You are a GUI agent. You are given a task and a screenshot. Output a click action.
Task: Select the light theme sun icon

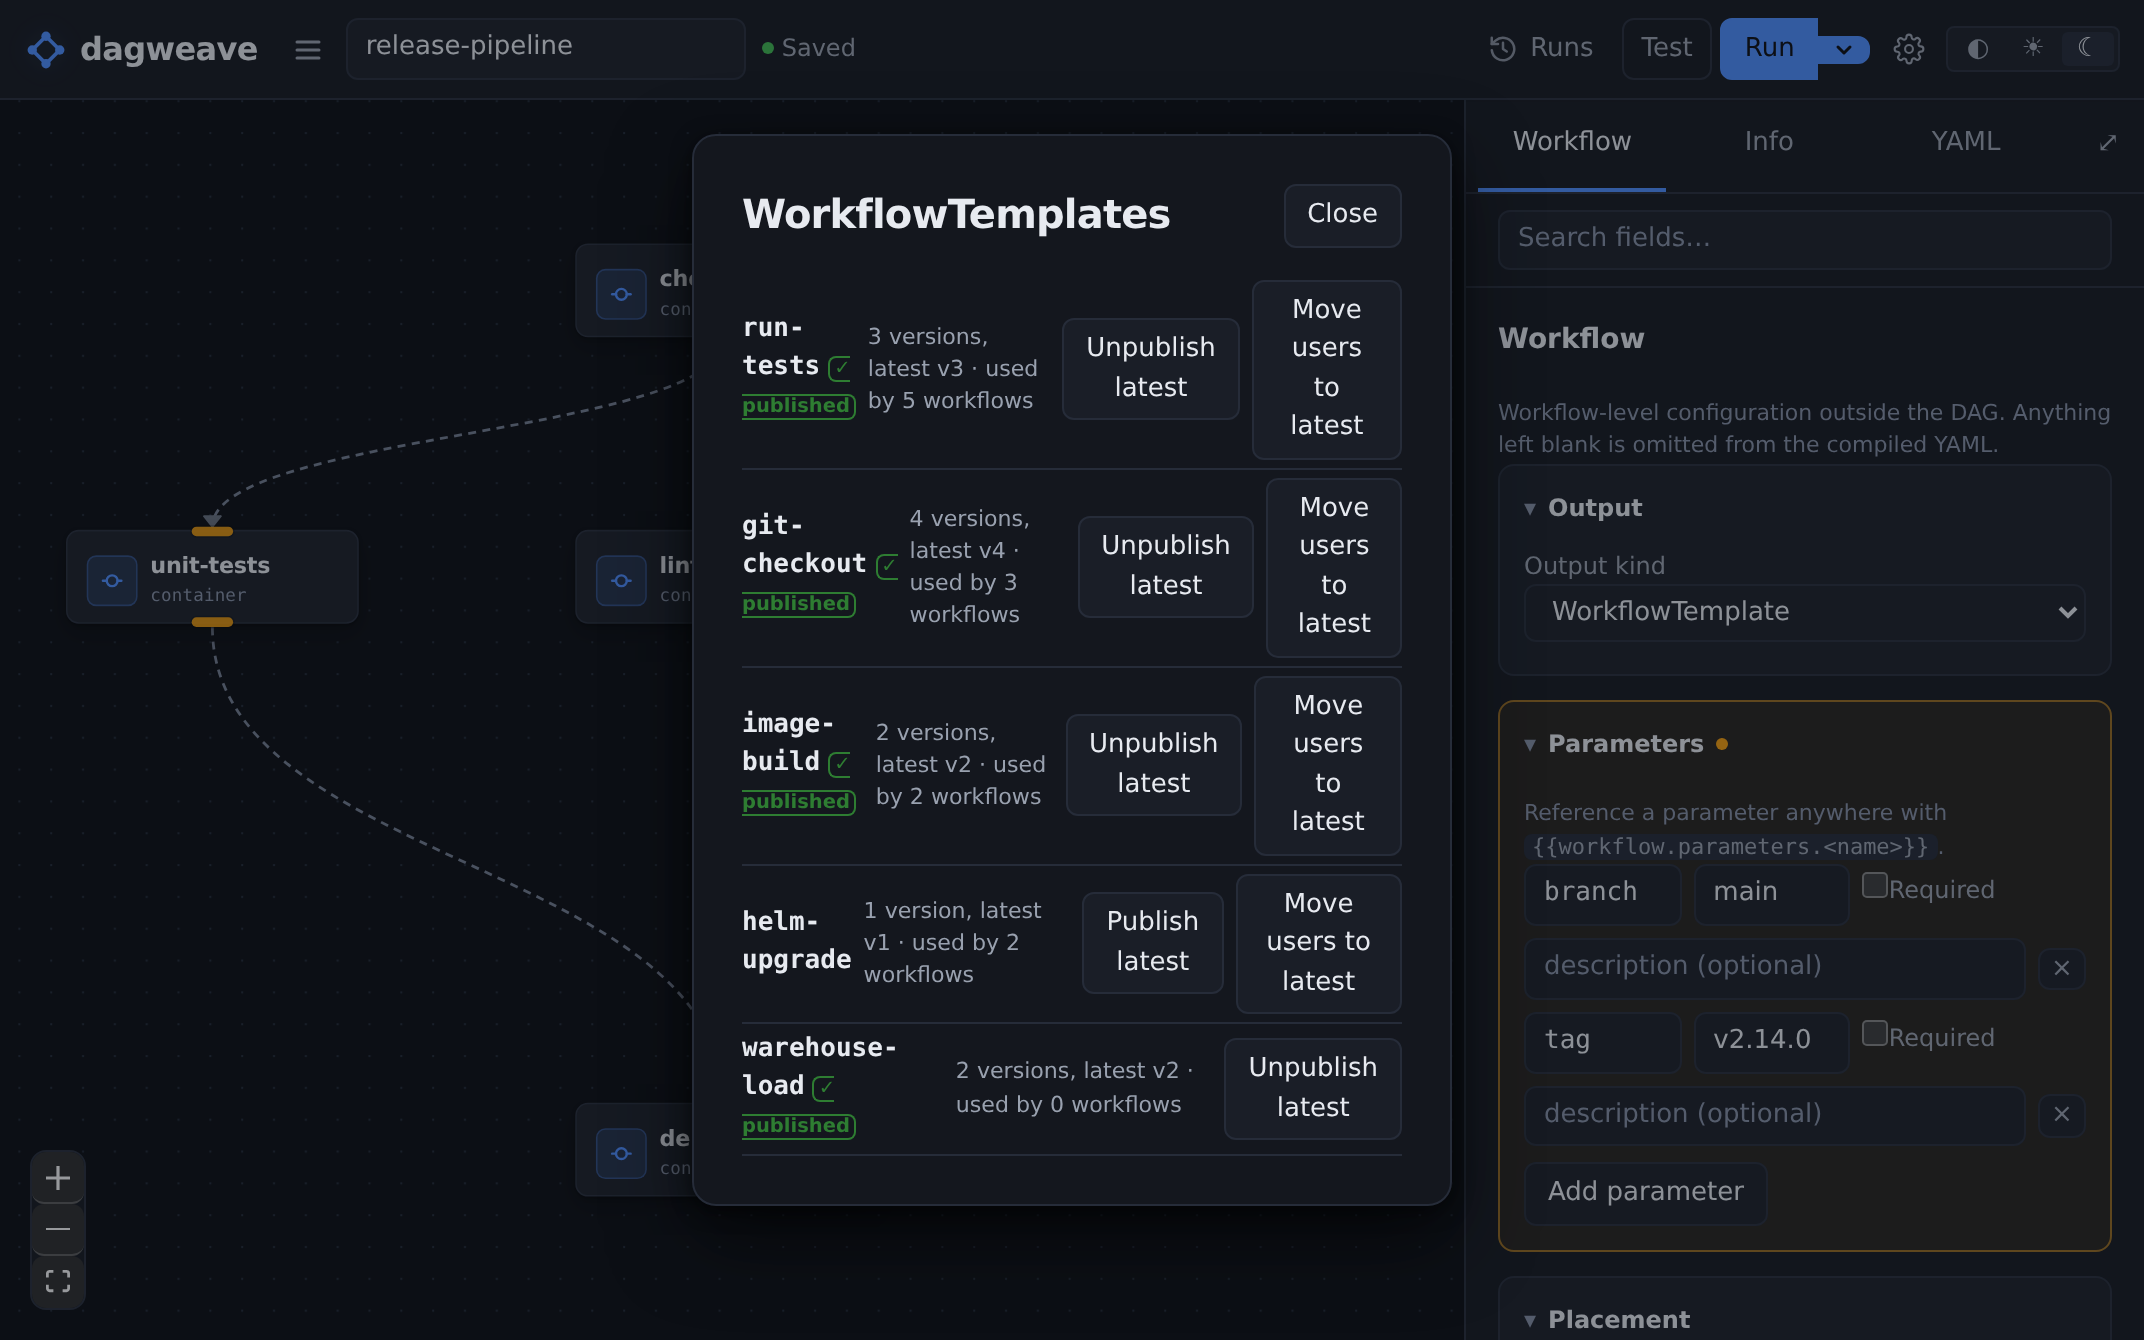(2033, 48)
